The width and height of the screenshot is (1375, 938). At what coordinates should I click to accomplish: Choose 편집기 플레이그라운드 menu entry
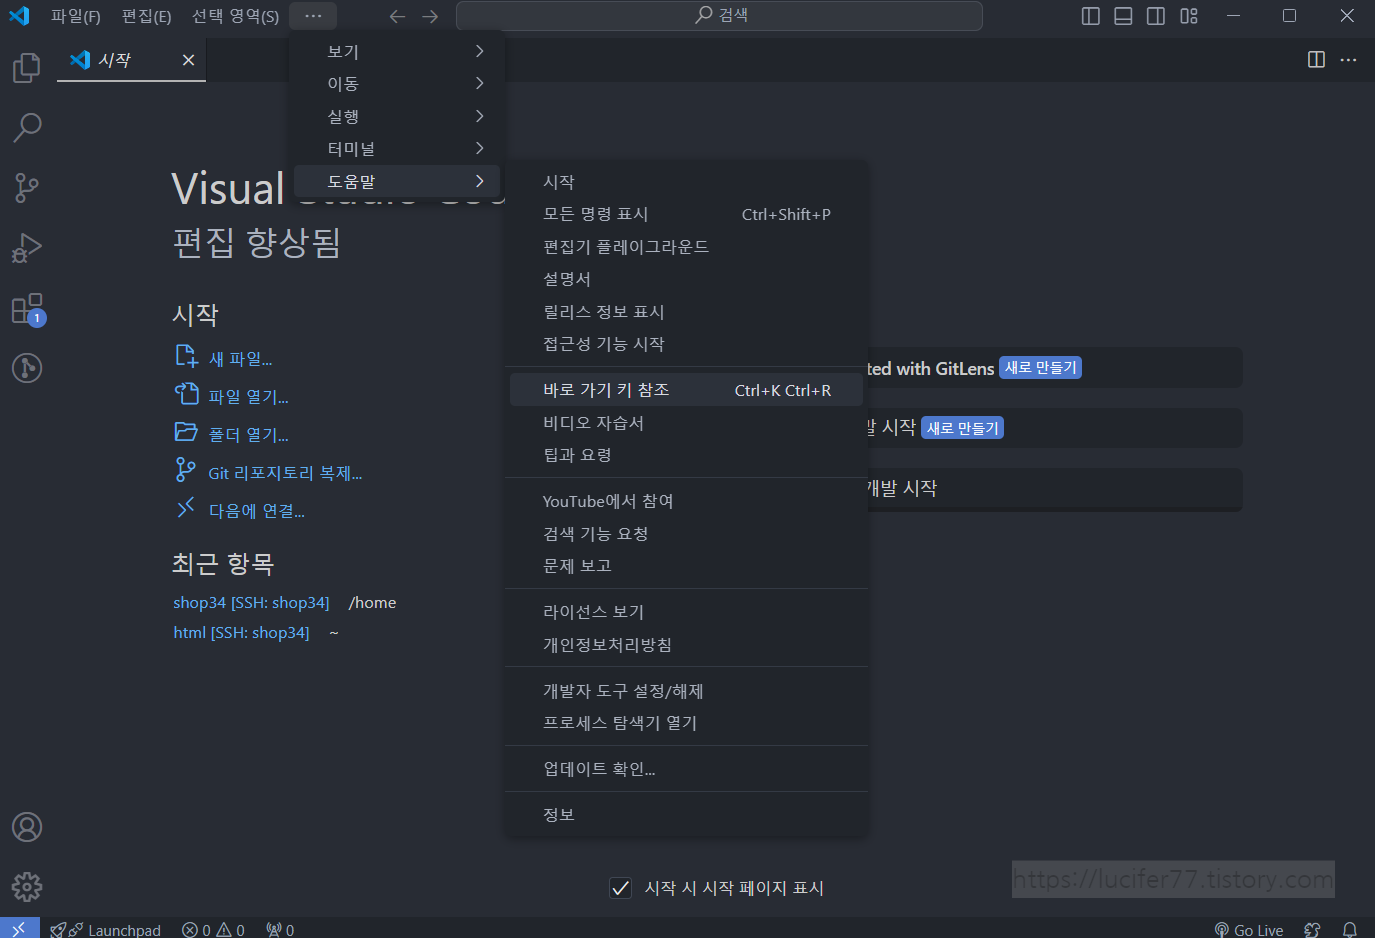pos(686,246)
